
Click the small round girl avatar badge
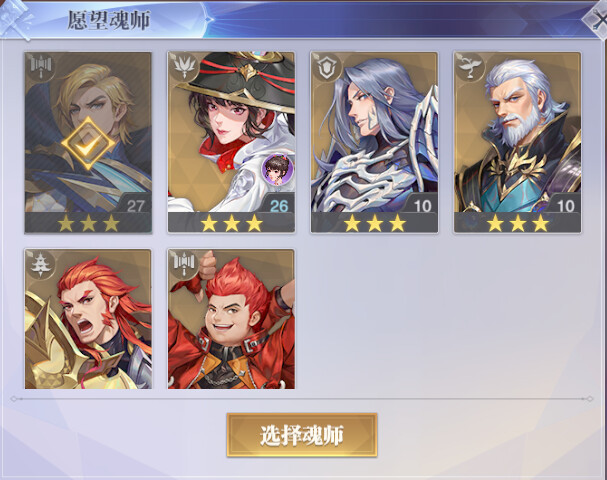click(278, 169)
